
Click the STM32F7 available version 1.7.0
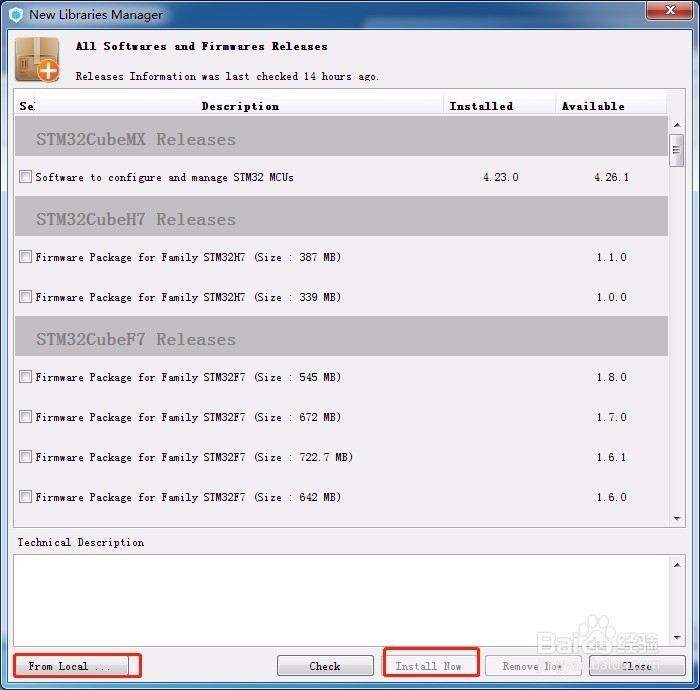[611, 417]
